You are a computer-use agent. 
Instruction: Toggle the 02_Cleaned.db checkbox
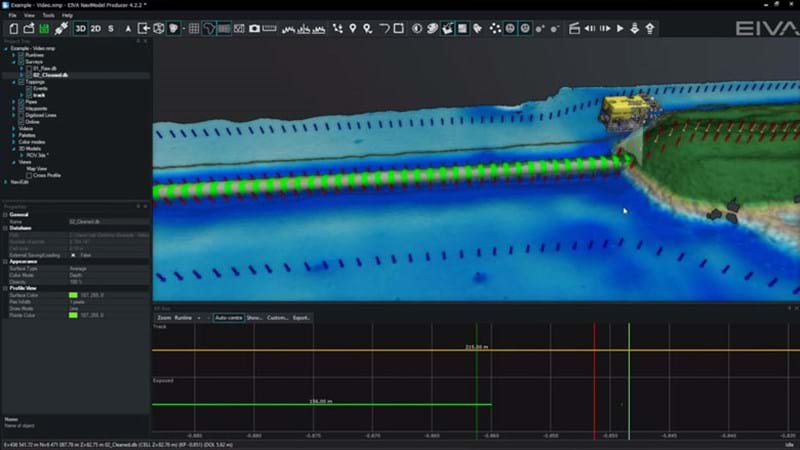(x=29, y=75)
